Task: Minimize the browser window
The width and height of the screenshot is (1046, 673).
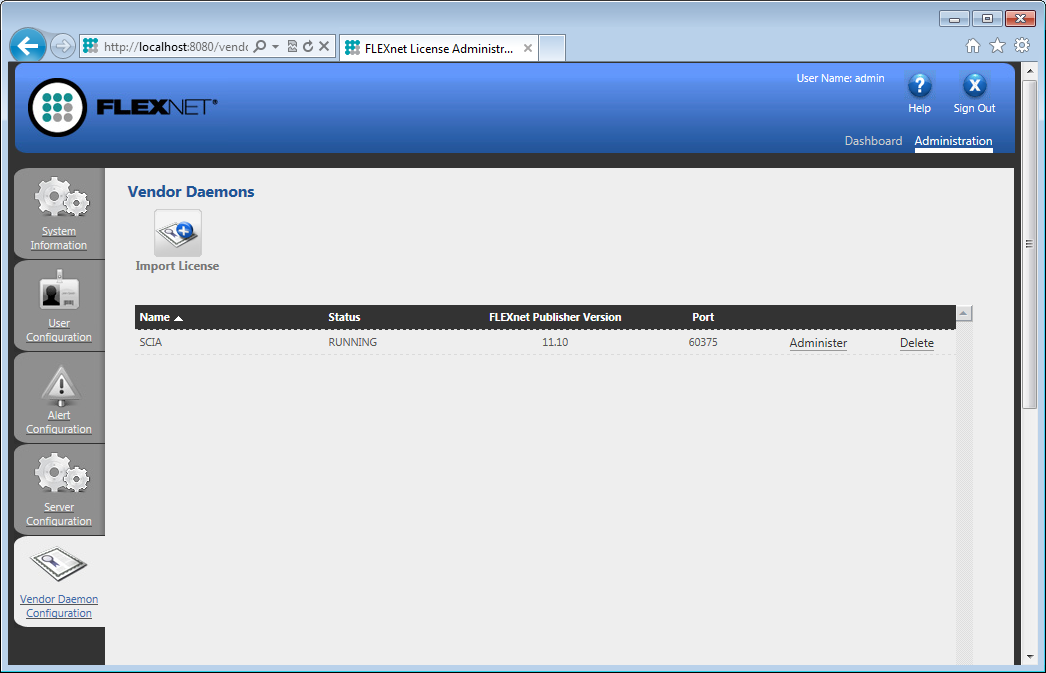Action: (954, 19)
